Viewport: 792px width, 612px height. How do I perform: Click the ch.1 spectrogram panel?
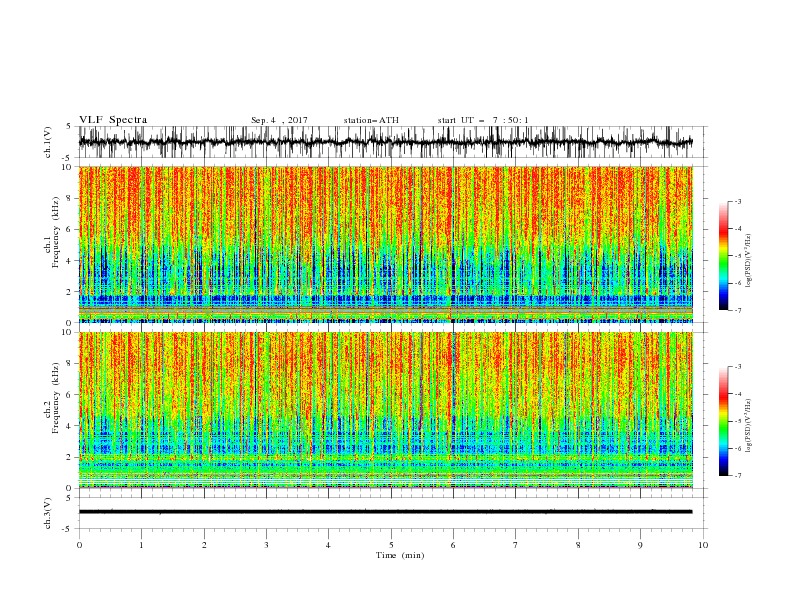(386, 244)
